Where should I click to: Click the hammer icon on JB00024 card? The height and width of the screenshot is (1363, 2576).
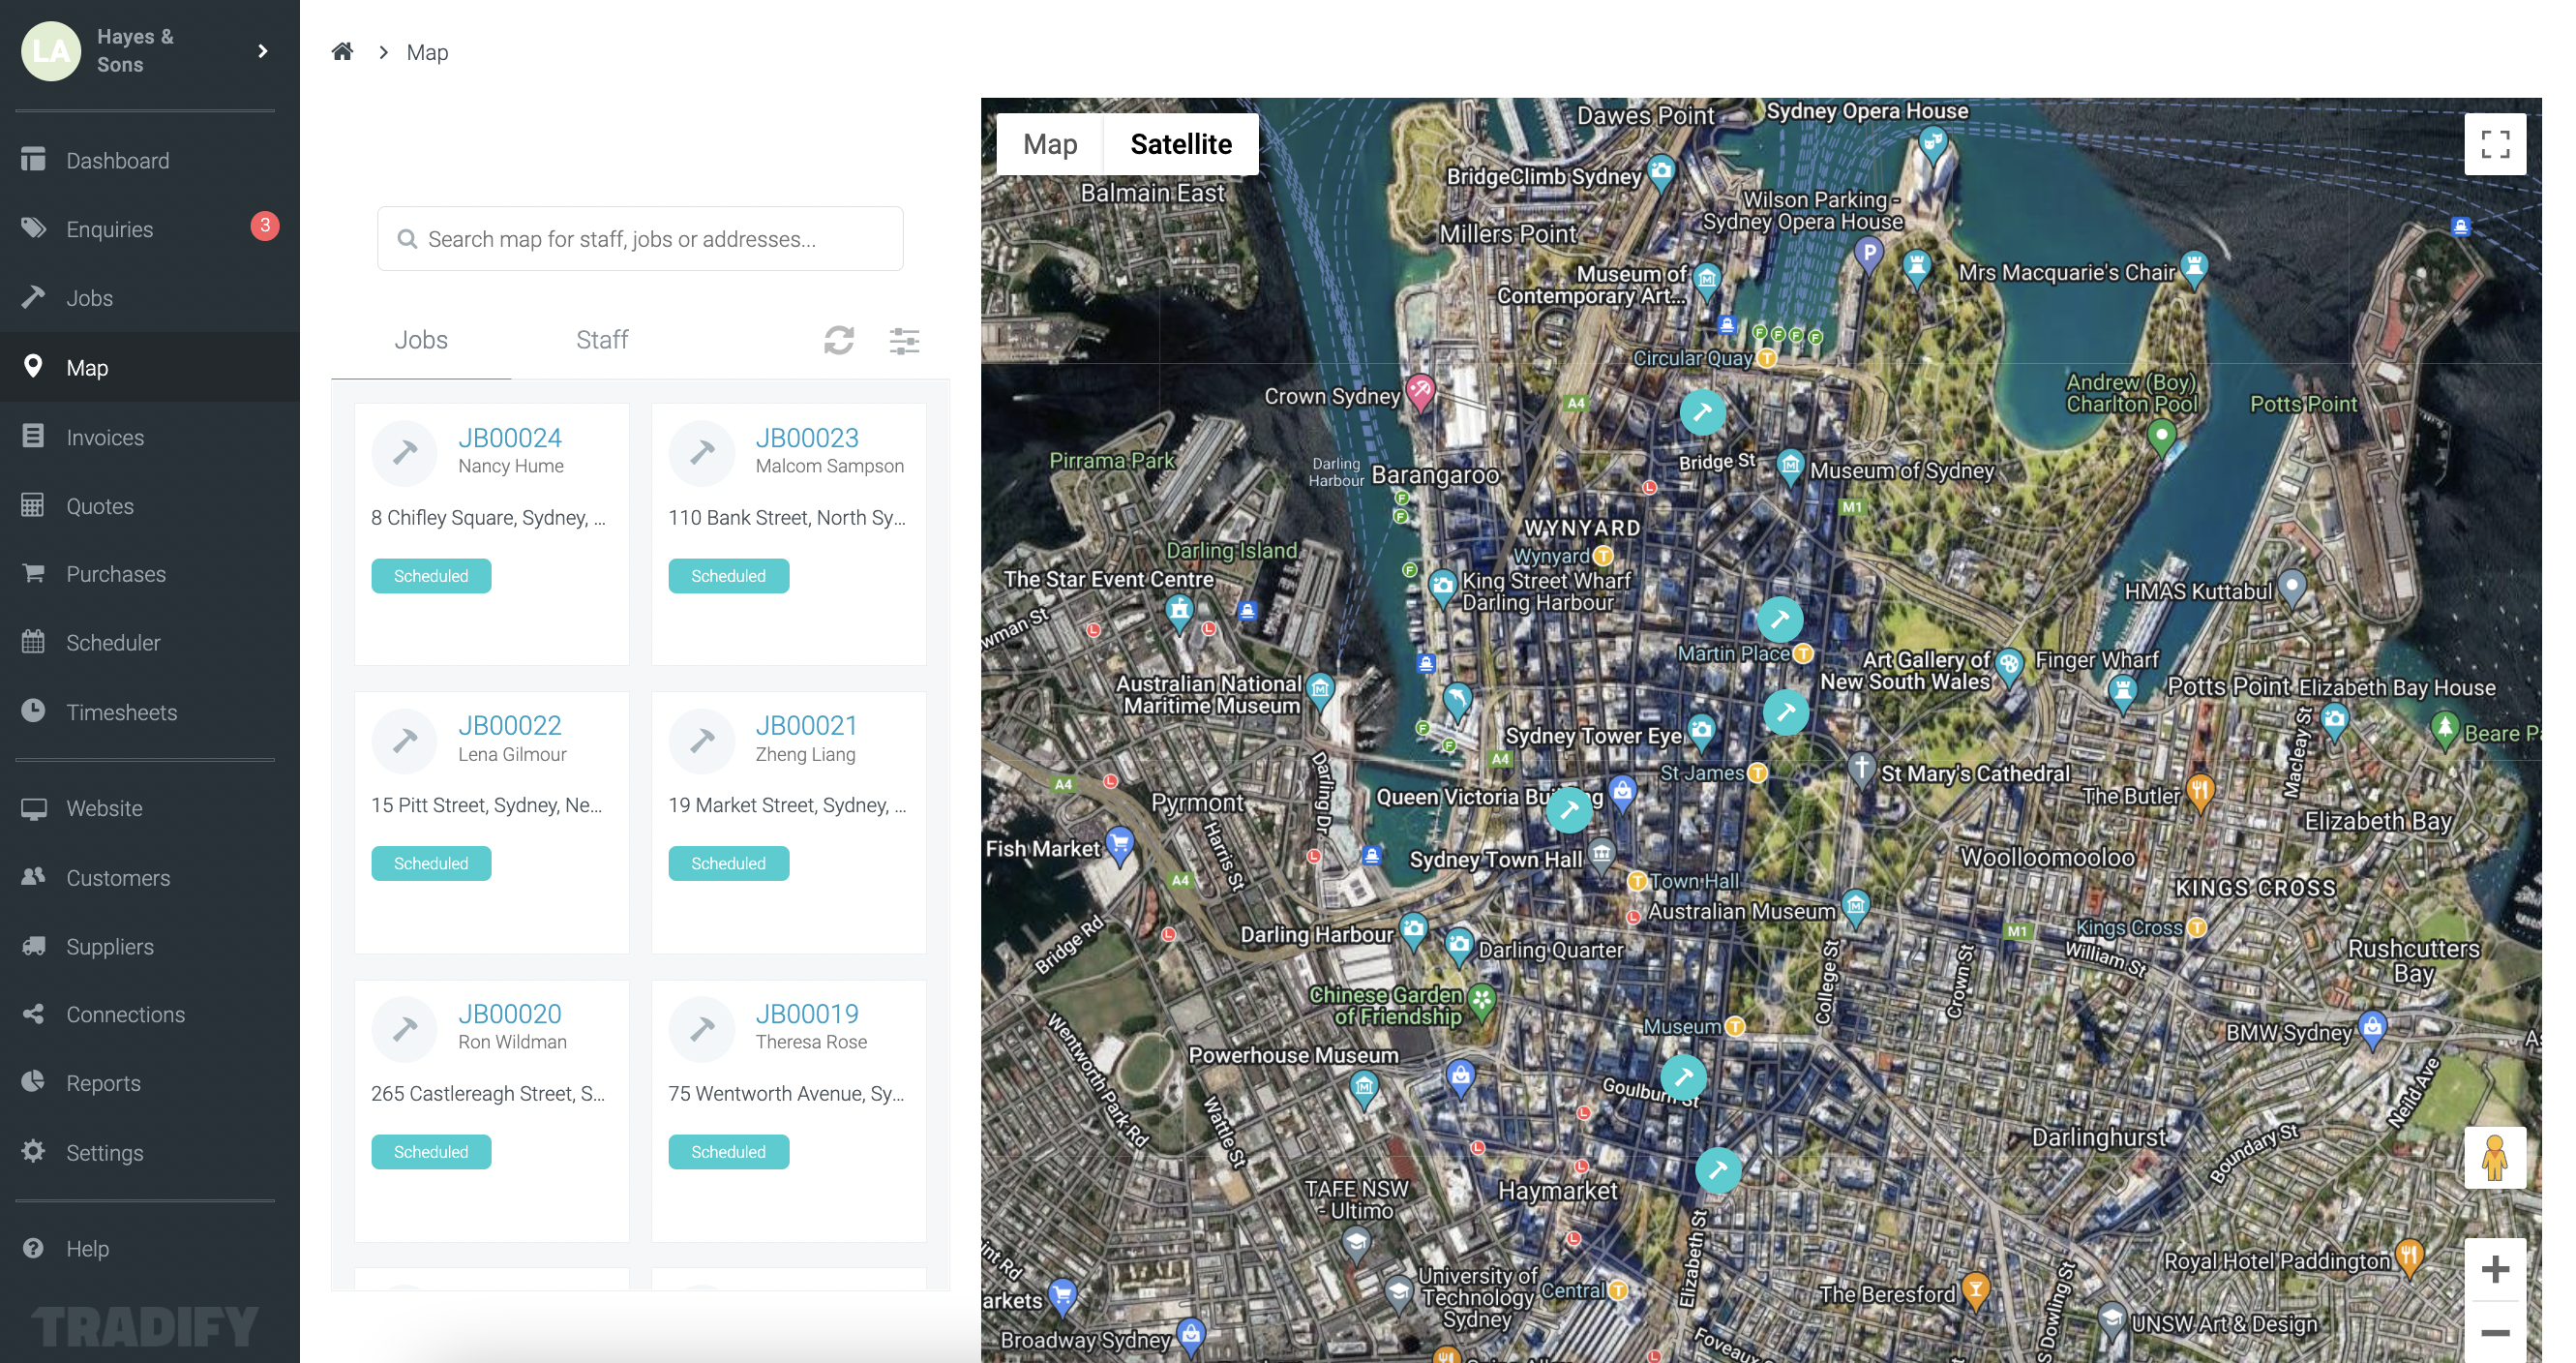coord(404,452)
